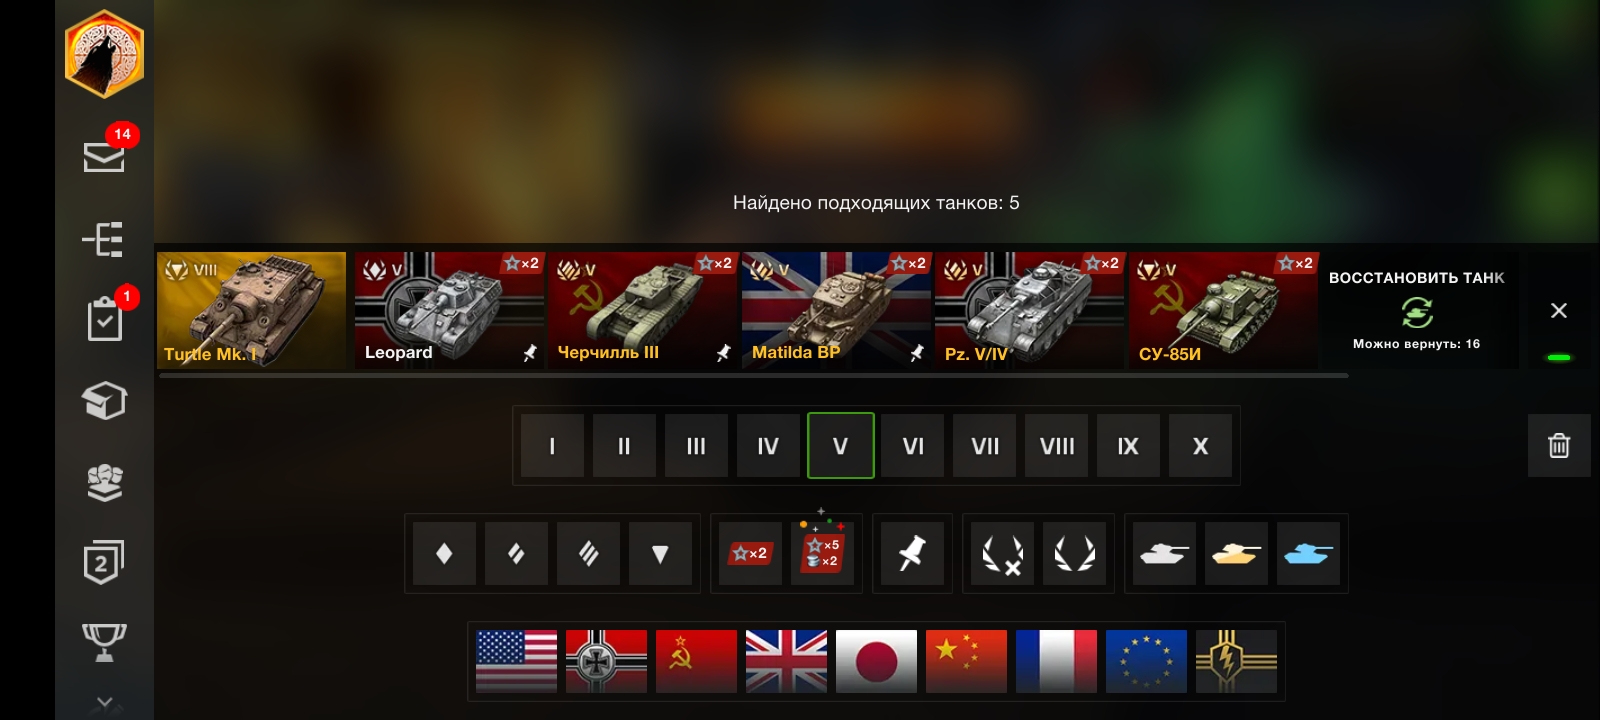This screenshot has height=720, width=1600.
Task: Open the crew icon in sidebar
Action: 104,483
